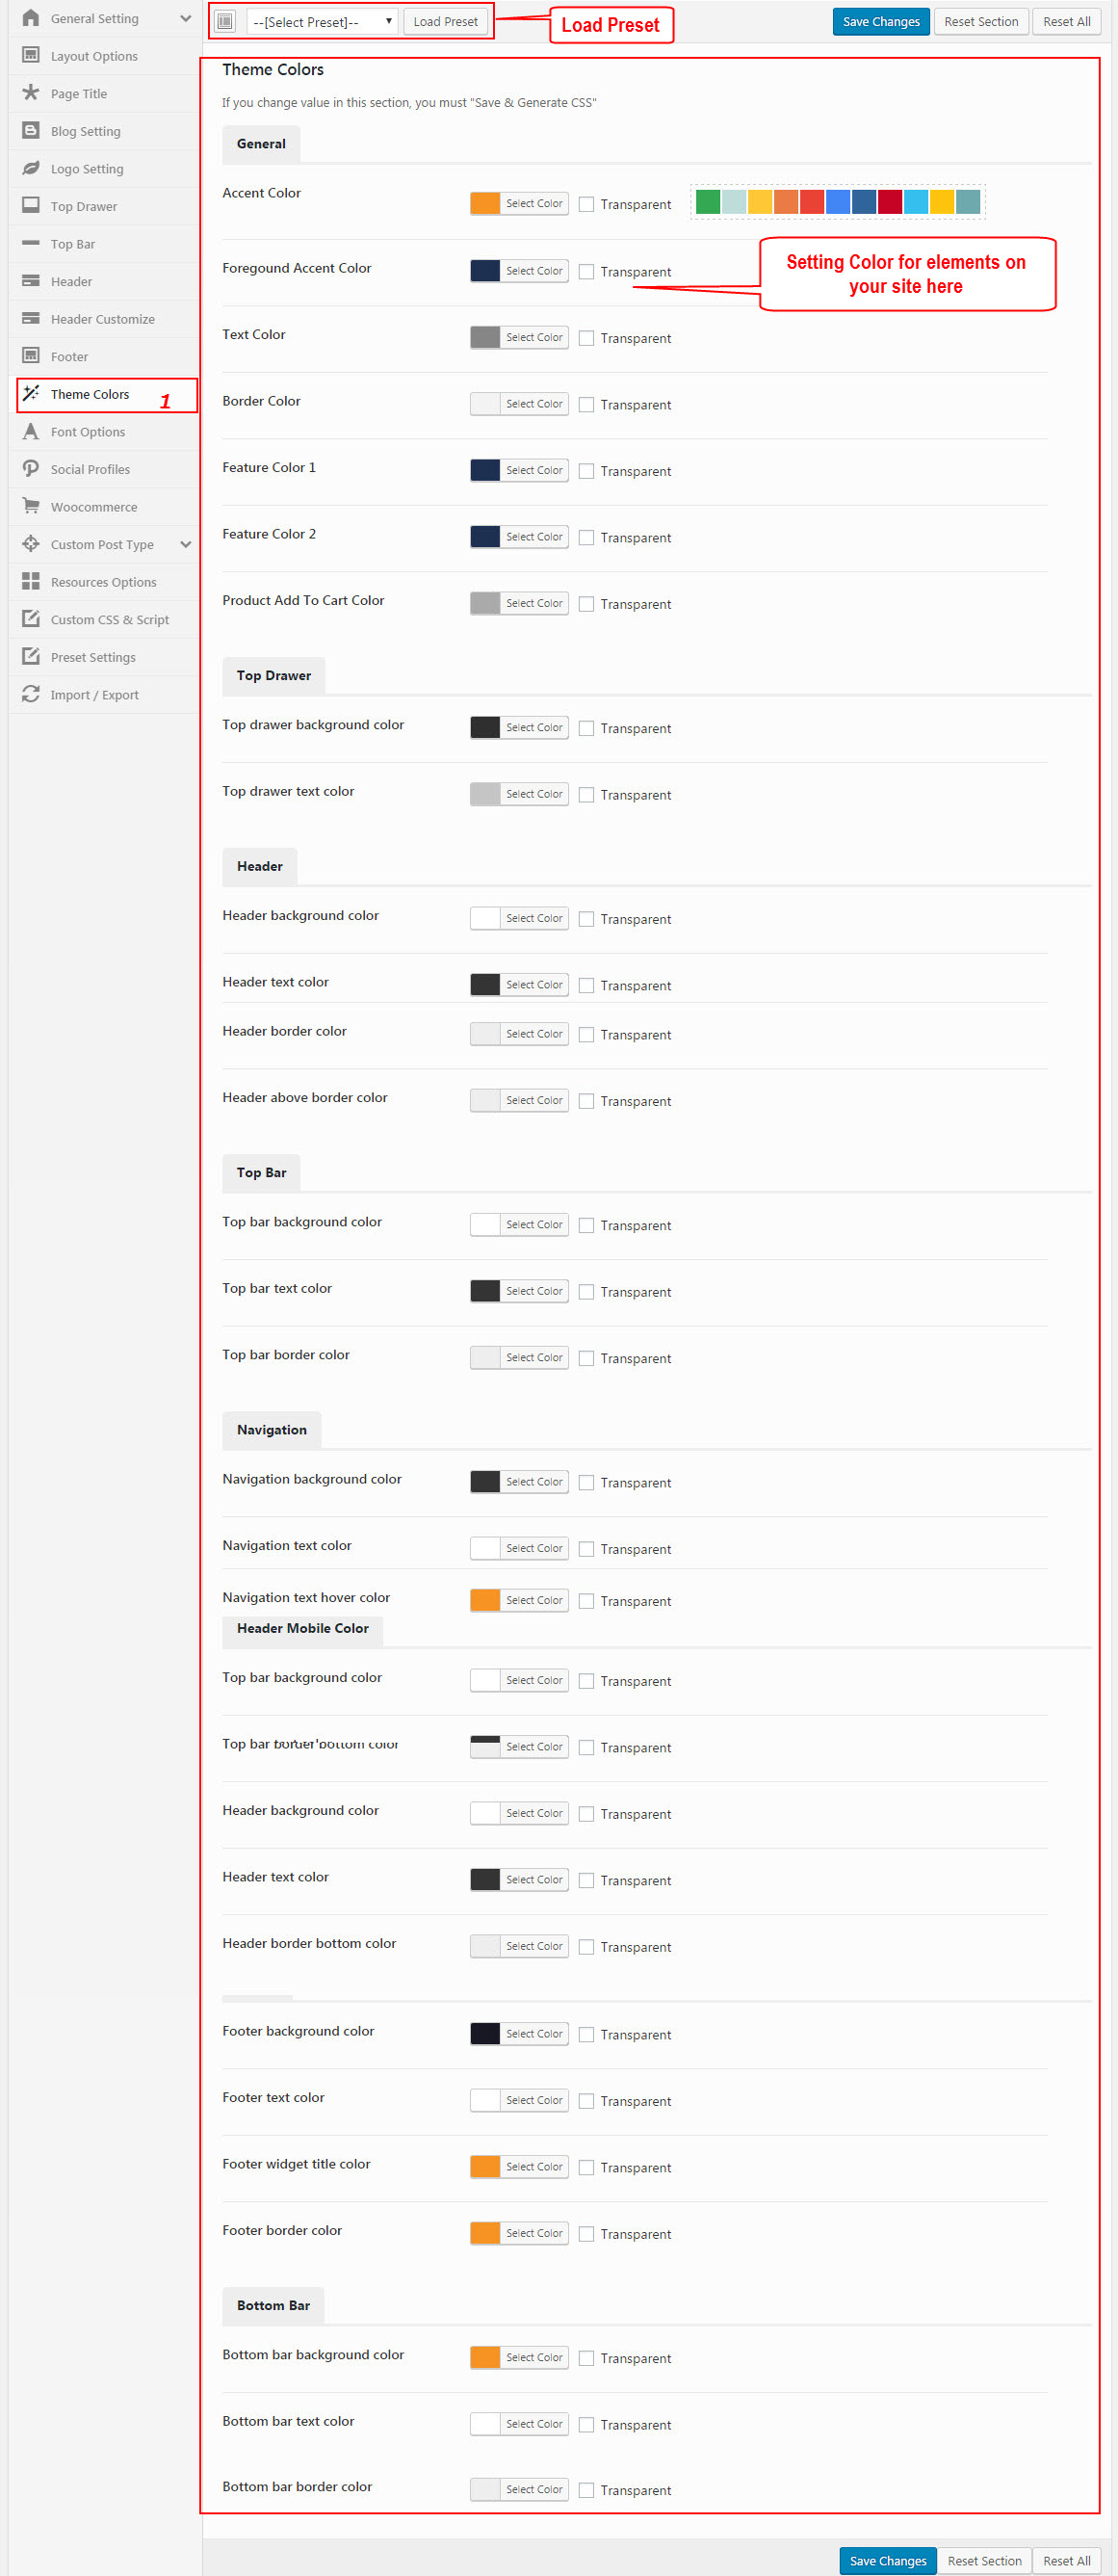Click the Social Profiles Pinterest icon
The image size is (1118, 2576).
point(31,469)
